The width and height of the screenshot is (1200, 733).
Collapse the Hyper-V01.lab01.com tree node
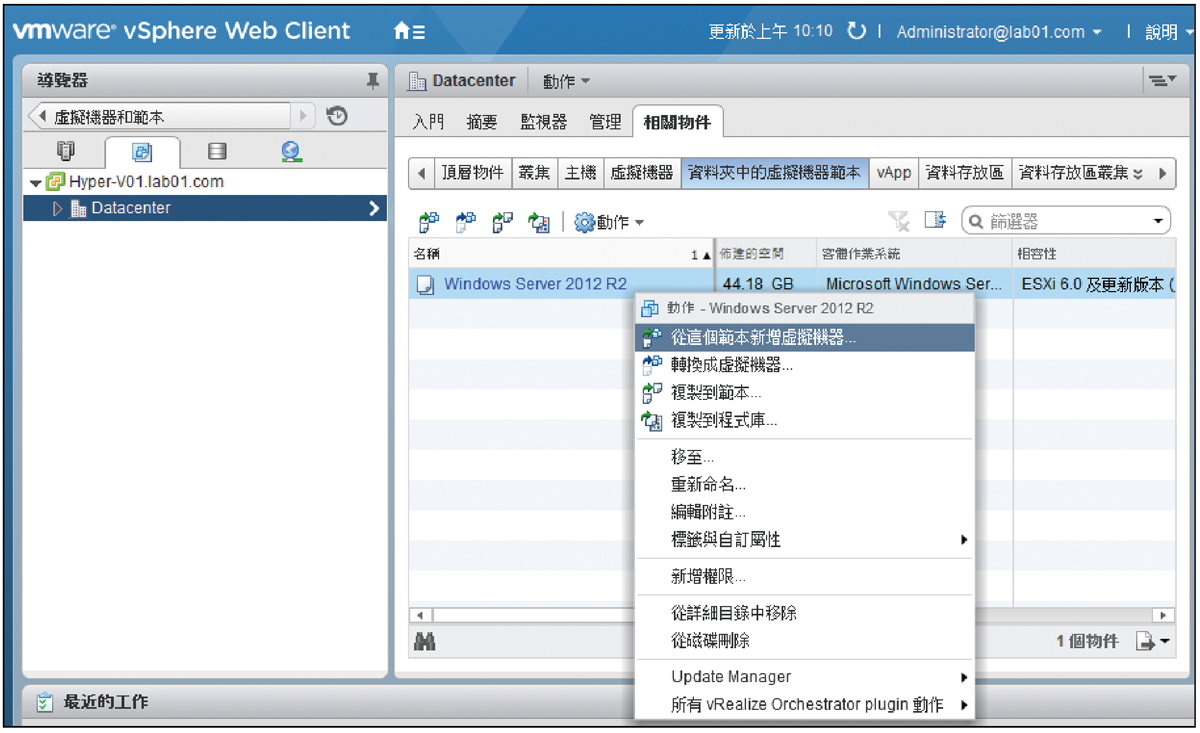pos(36,183)
